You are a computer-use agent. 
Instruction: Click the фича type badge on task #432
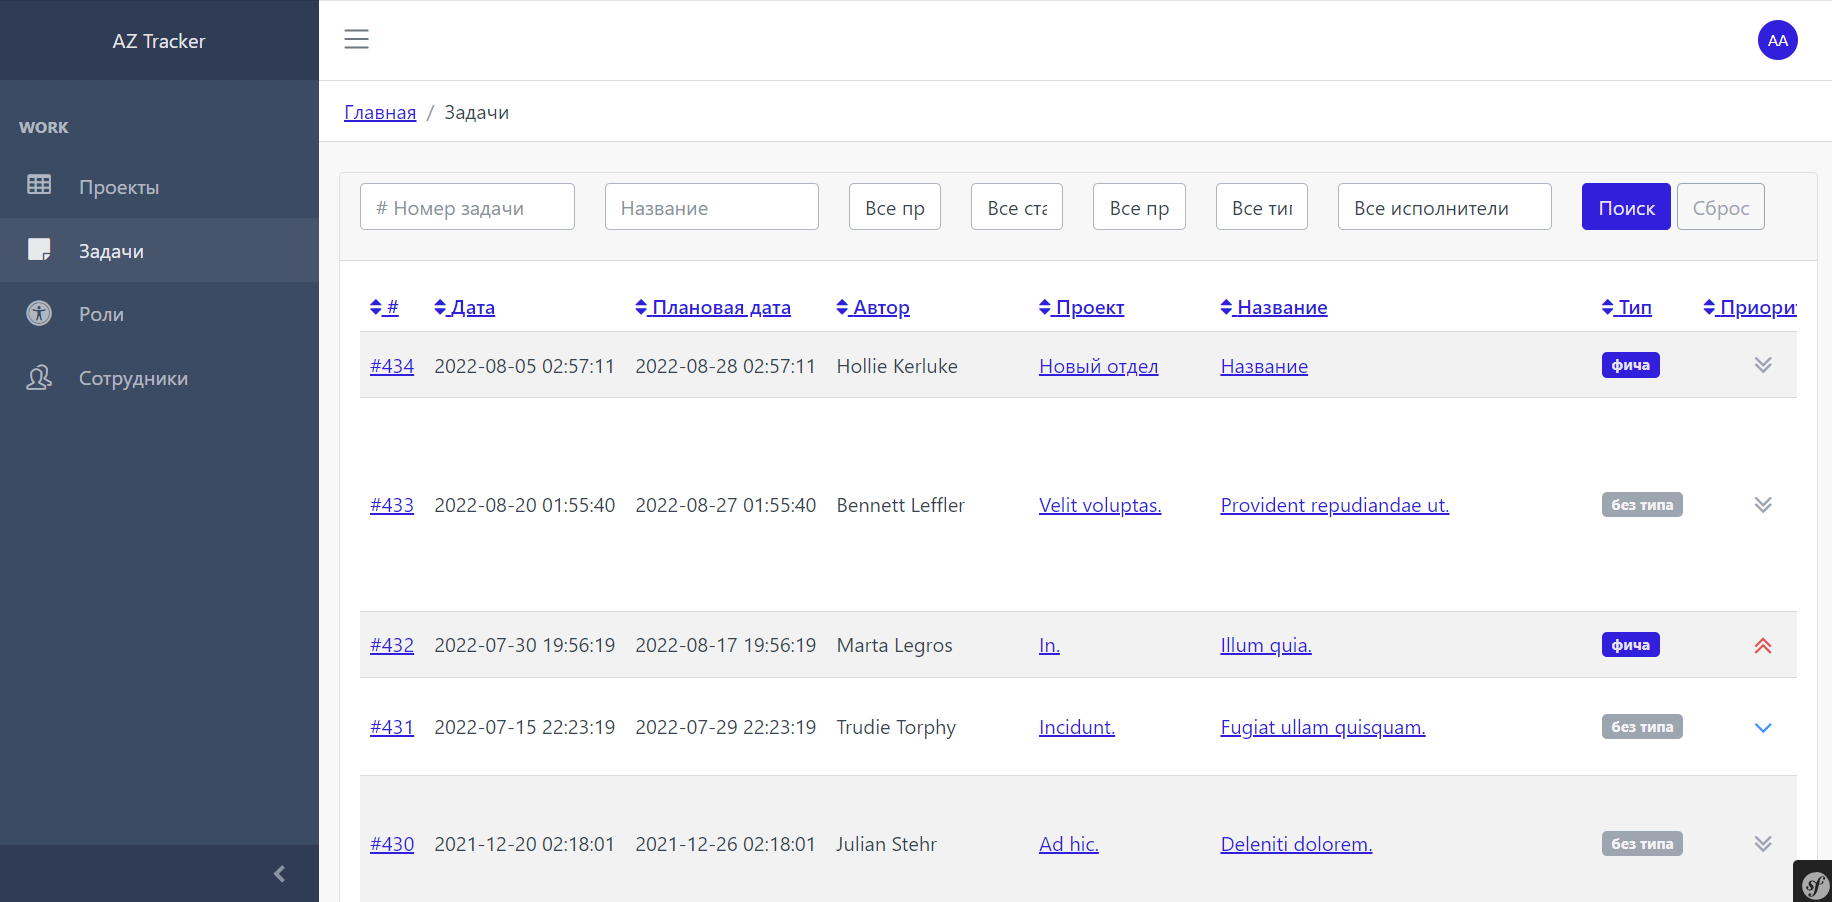pyautogui.click(x=1630, y=645)
